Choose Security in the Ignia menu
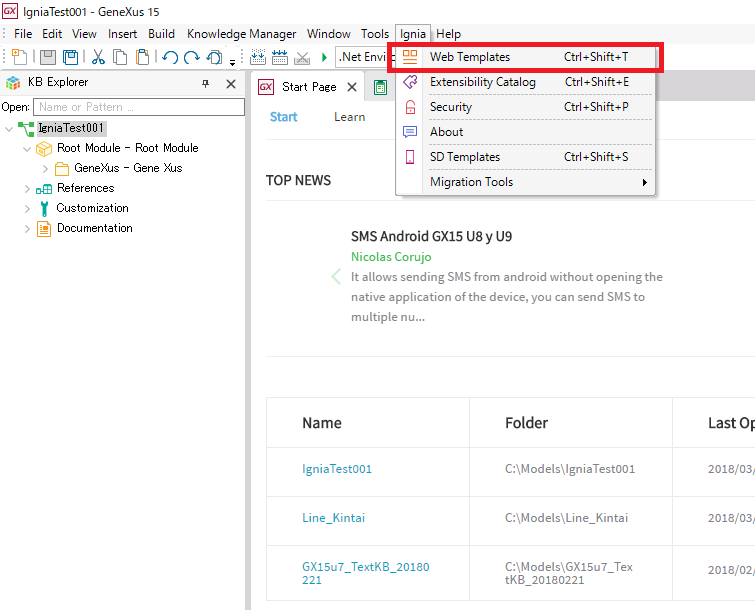This screenshot has width=755, height=610. pyautogui.click(x=525, y=107)
